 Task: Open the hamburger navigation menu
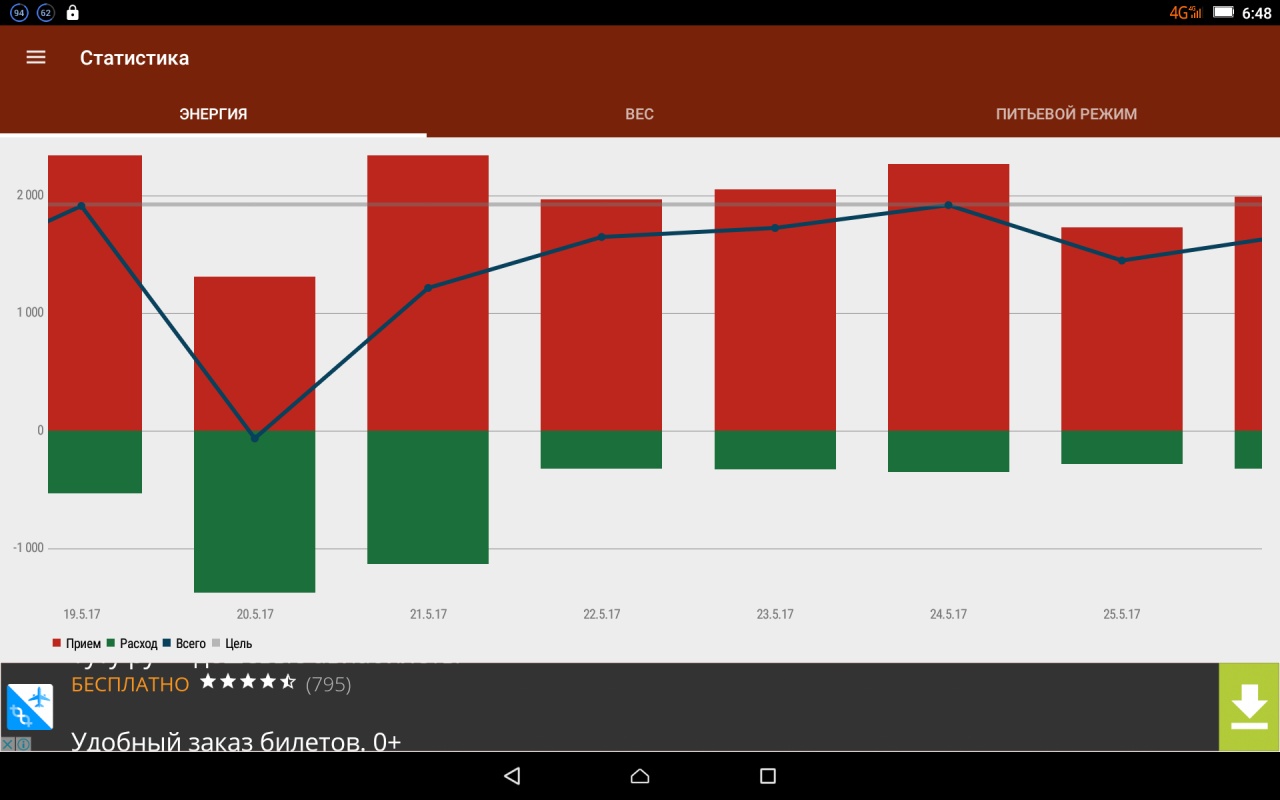click(36, 58)
